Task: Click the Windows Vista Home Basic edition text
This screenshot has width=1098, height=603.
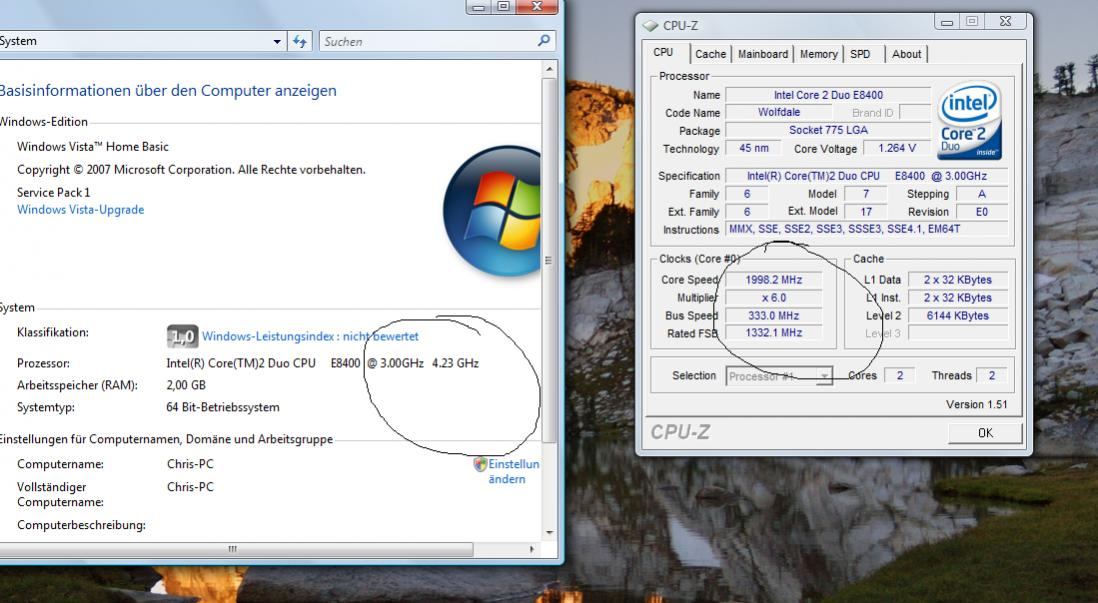Action: [x=92, y=147]
